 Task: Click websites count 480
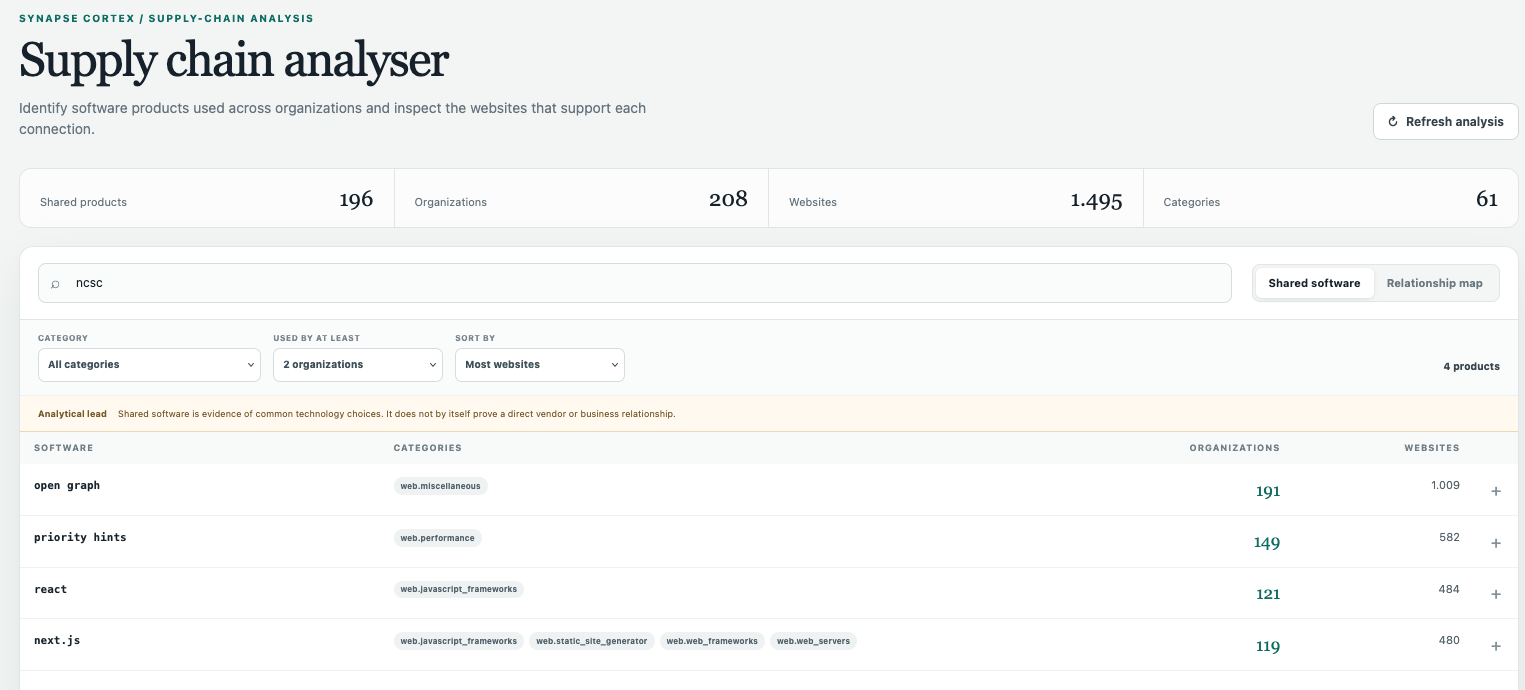1449,640
